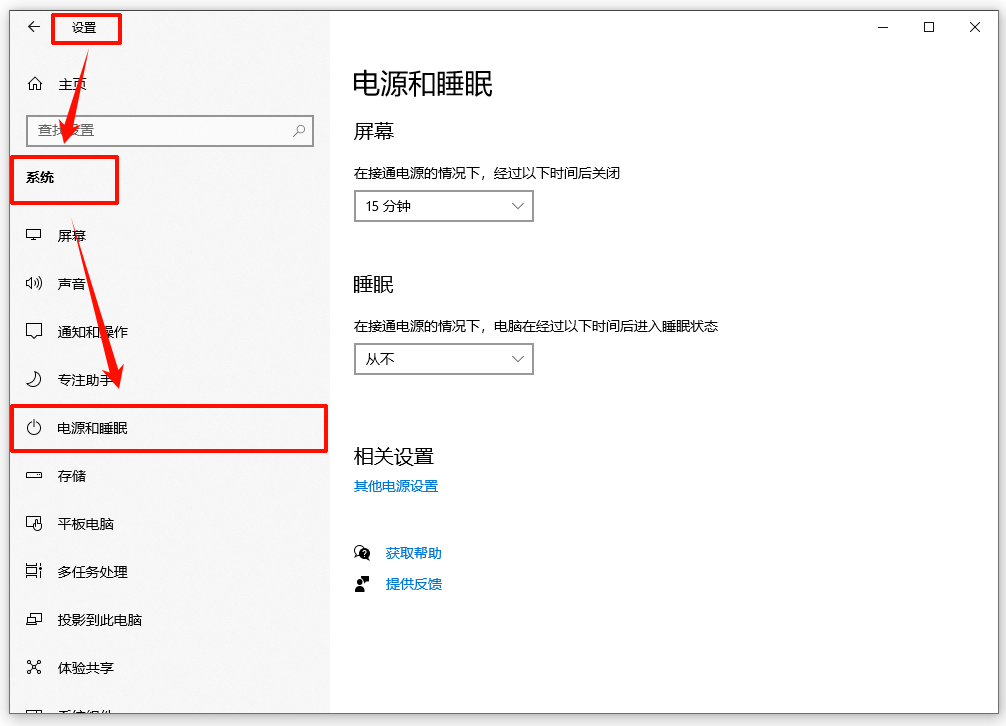Click the search dropdown field 查找设置

click(x=169, y=131)
